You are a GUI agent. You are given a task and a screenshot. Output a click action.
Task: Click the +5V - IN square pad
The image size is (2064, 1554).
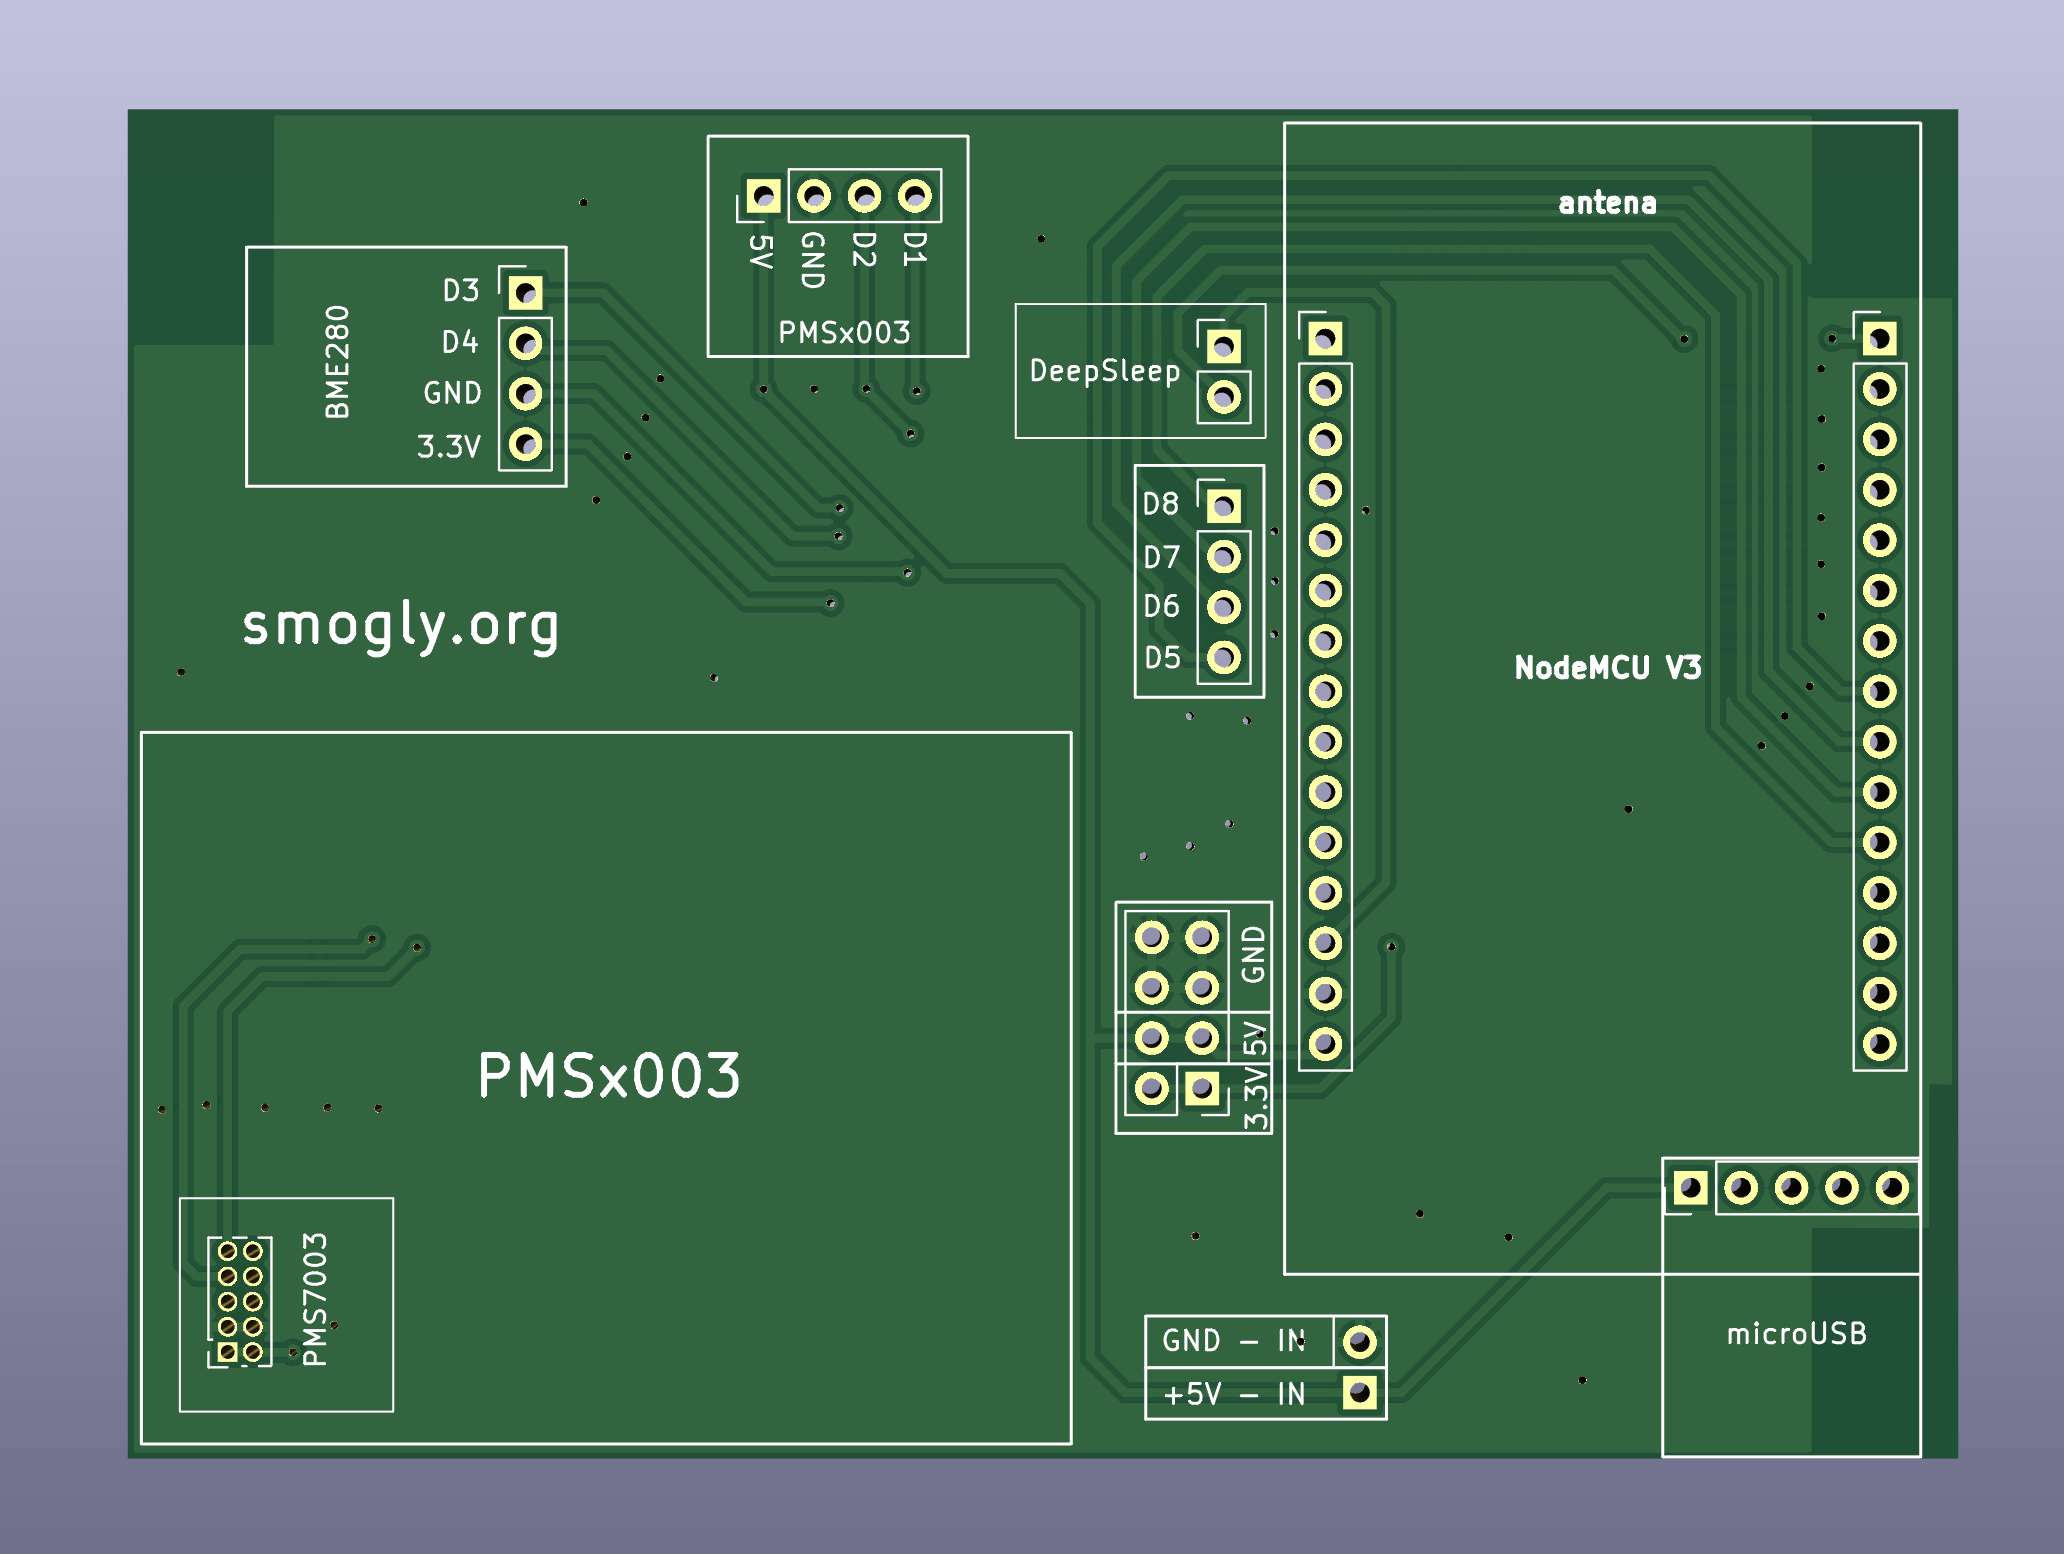pyautogui.click(x=1359, y=1392)
